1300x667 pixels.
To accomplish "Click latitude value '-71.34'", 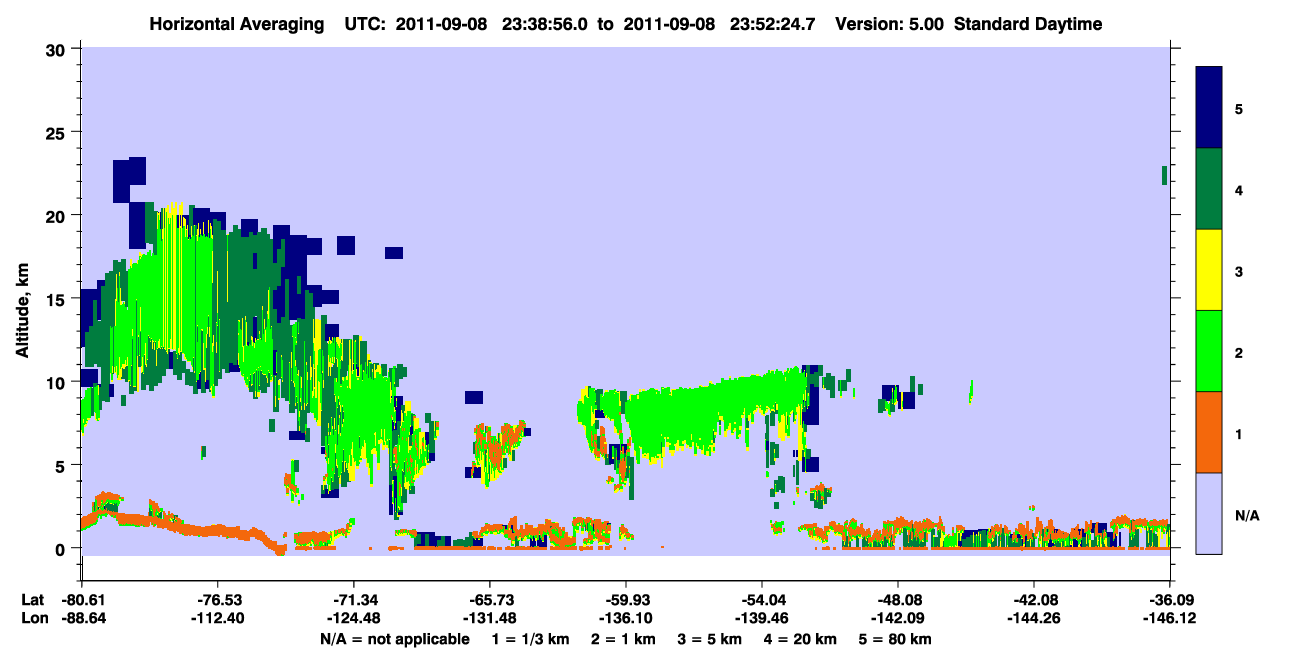I will (354, 600).
